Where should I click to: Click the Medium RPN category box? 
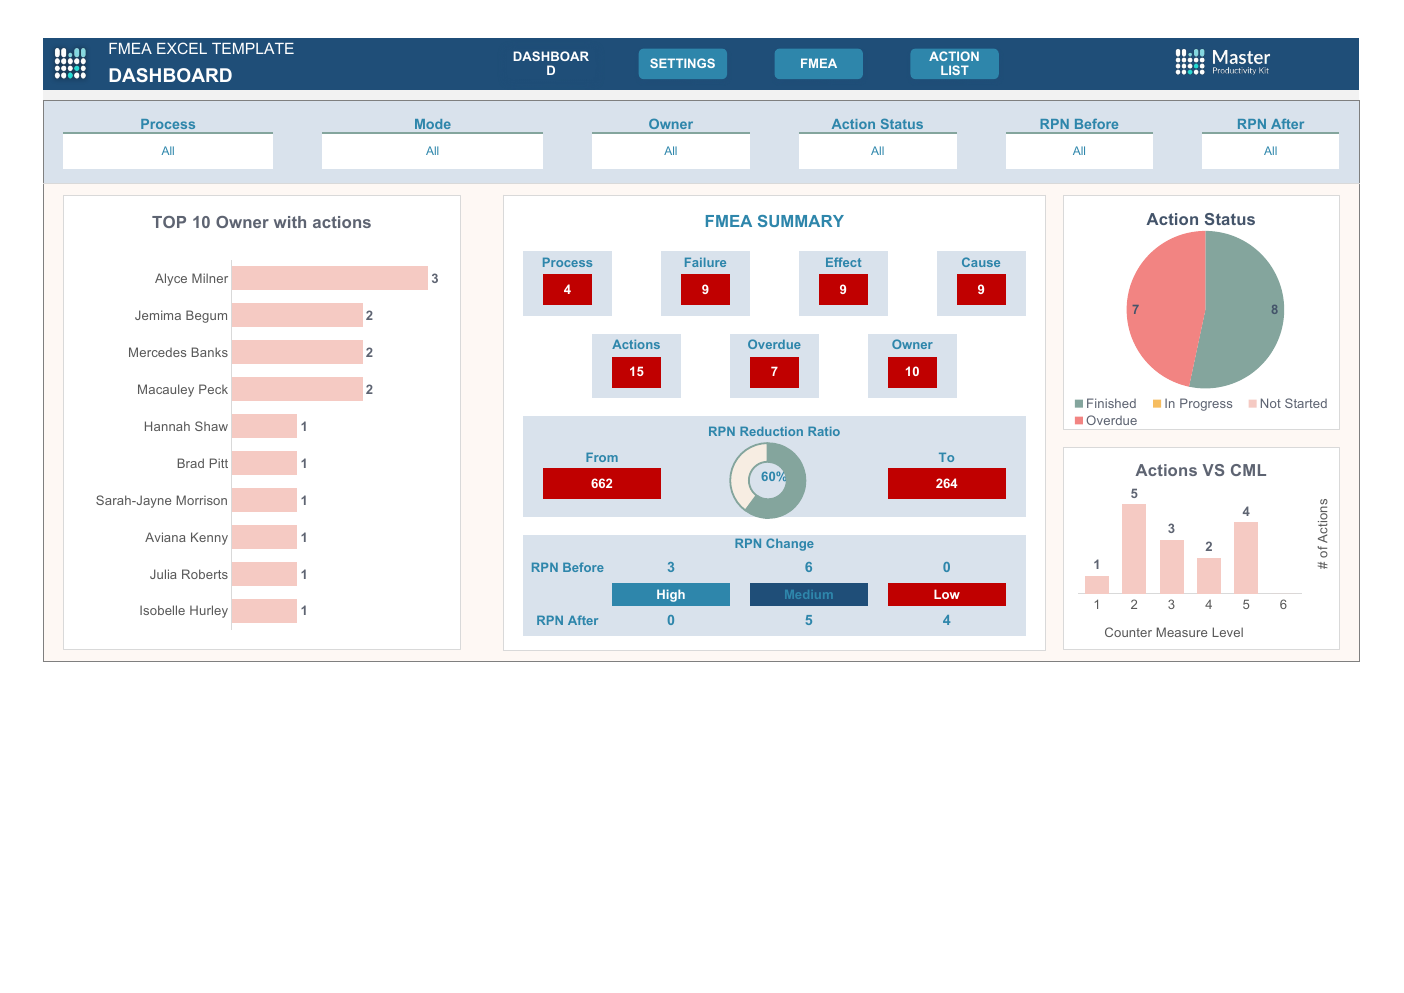[x=809, y=594]
